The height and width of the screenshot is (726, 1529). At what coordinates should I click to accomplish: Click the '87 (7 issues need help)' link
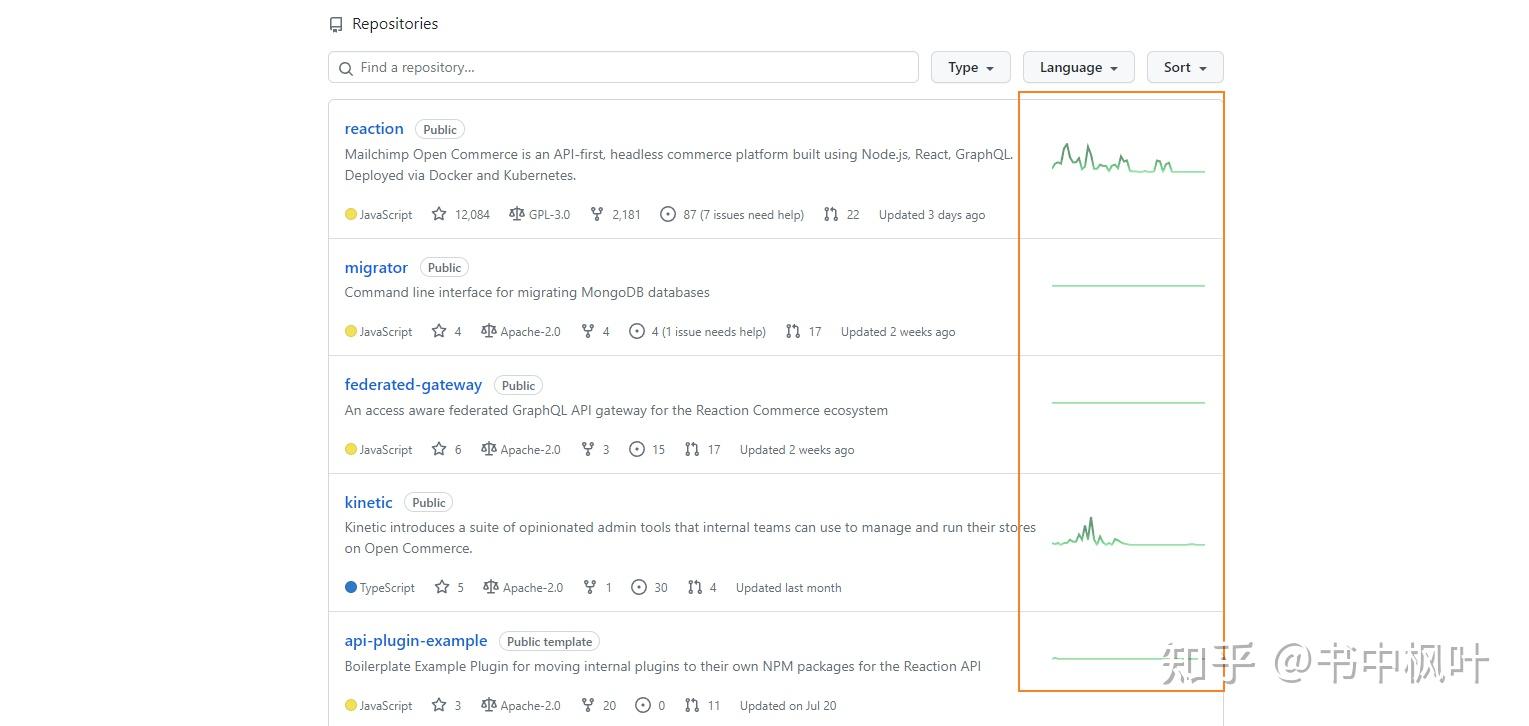746,214
